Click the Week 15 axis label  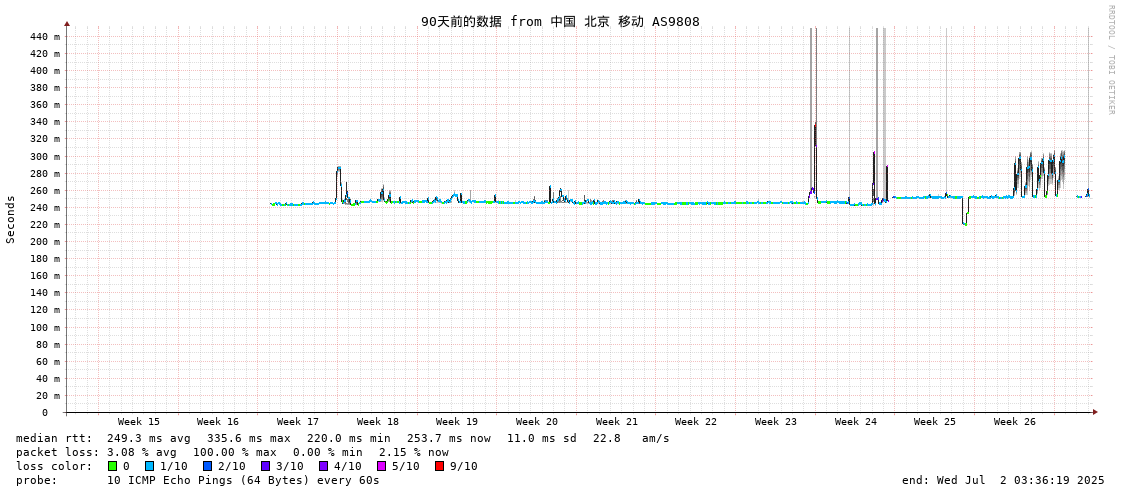pyautogui.click(x=139, y=422)
